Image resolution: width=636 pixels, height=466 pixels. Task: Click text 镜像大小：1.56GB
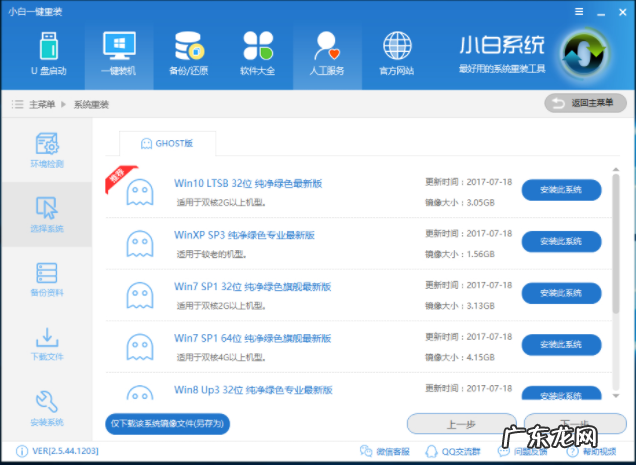(x=460, y=254)
